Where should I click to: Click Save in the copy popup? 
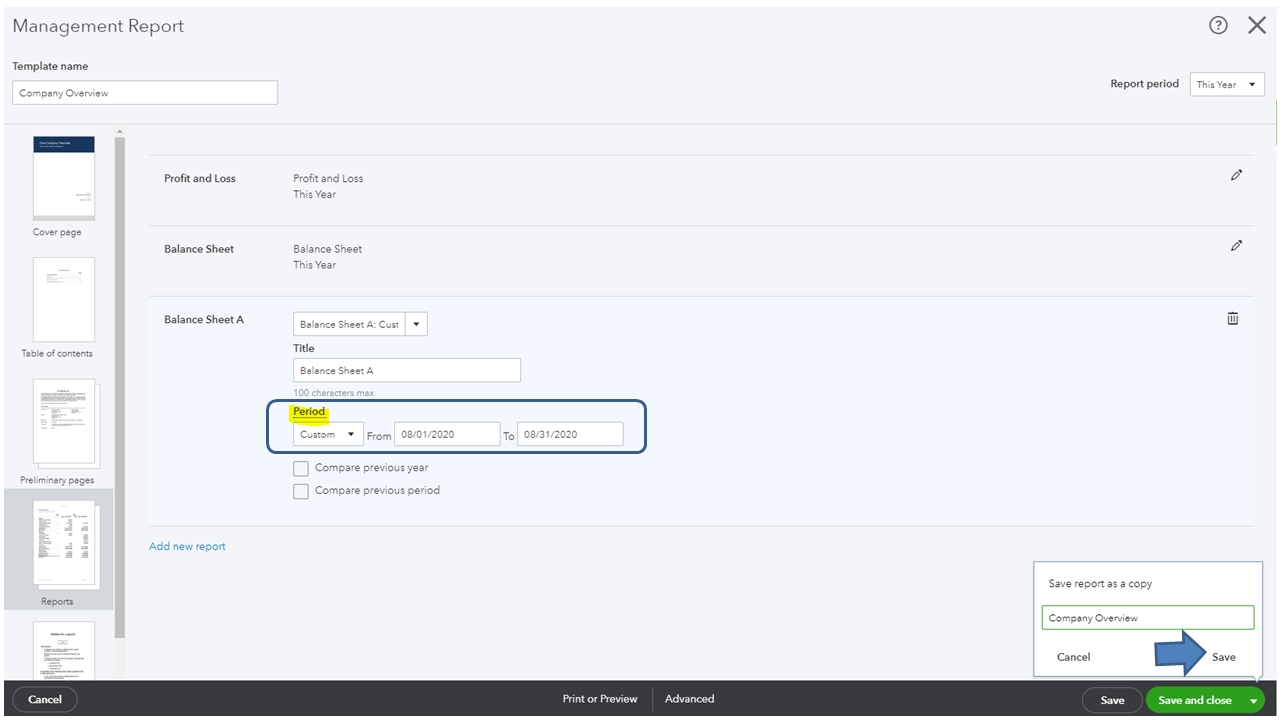point(1223,657)
